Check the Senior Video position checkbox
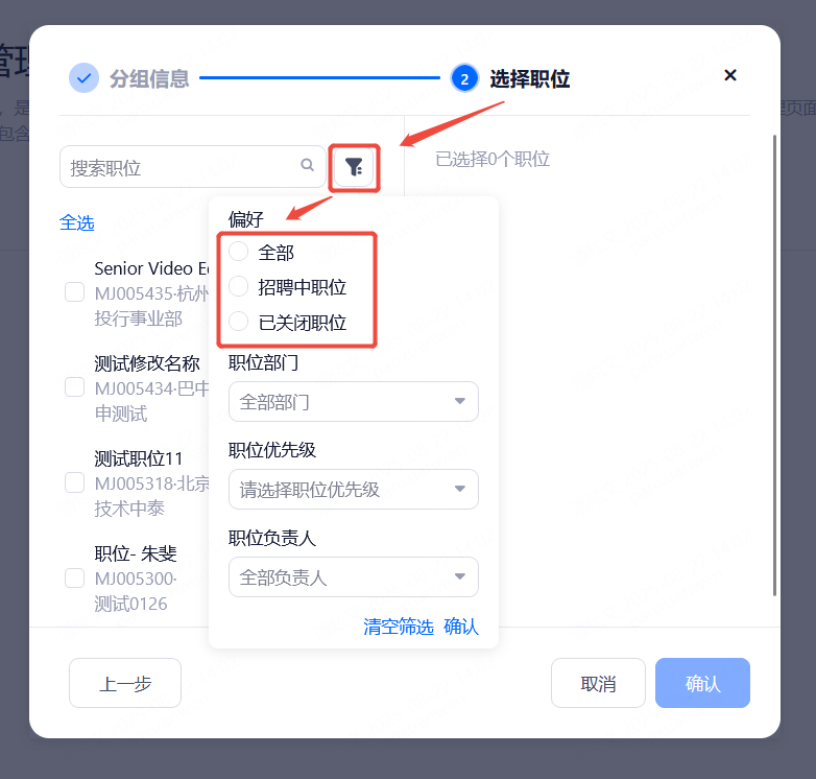The height and width of the screenshot is (779, 817). pos(74,292)
